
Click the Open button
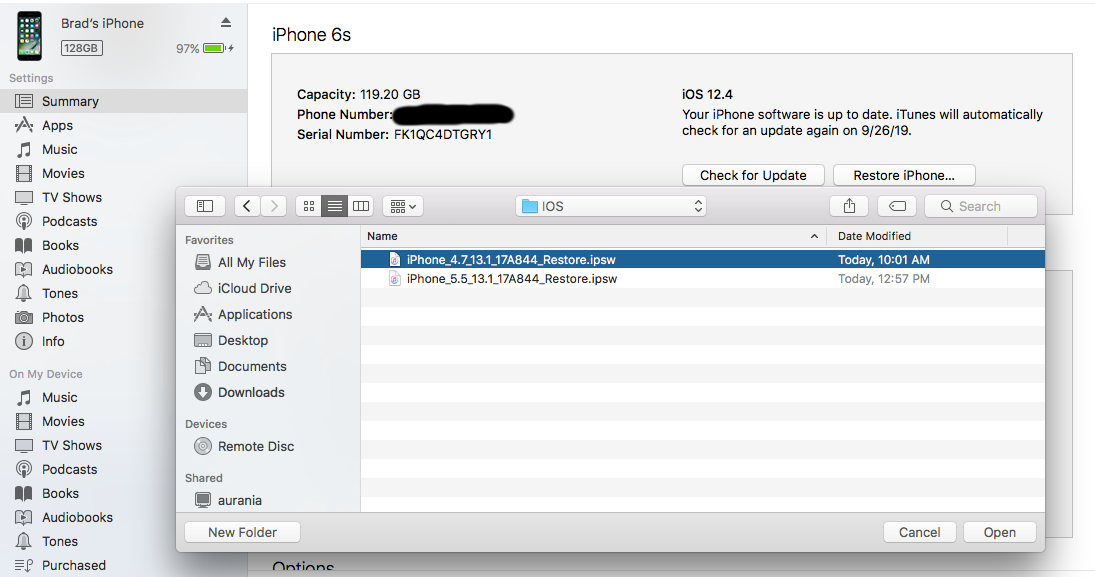tap(999, 532)
